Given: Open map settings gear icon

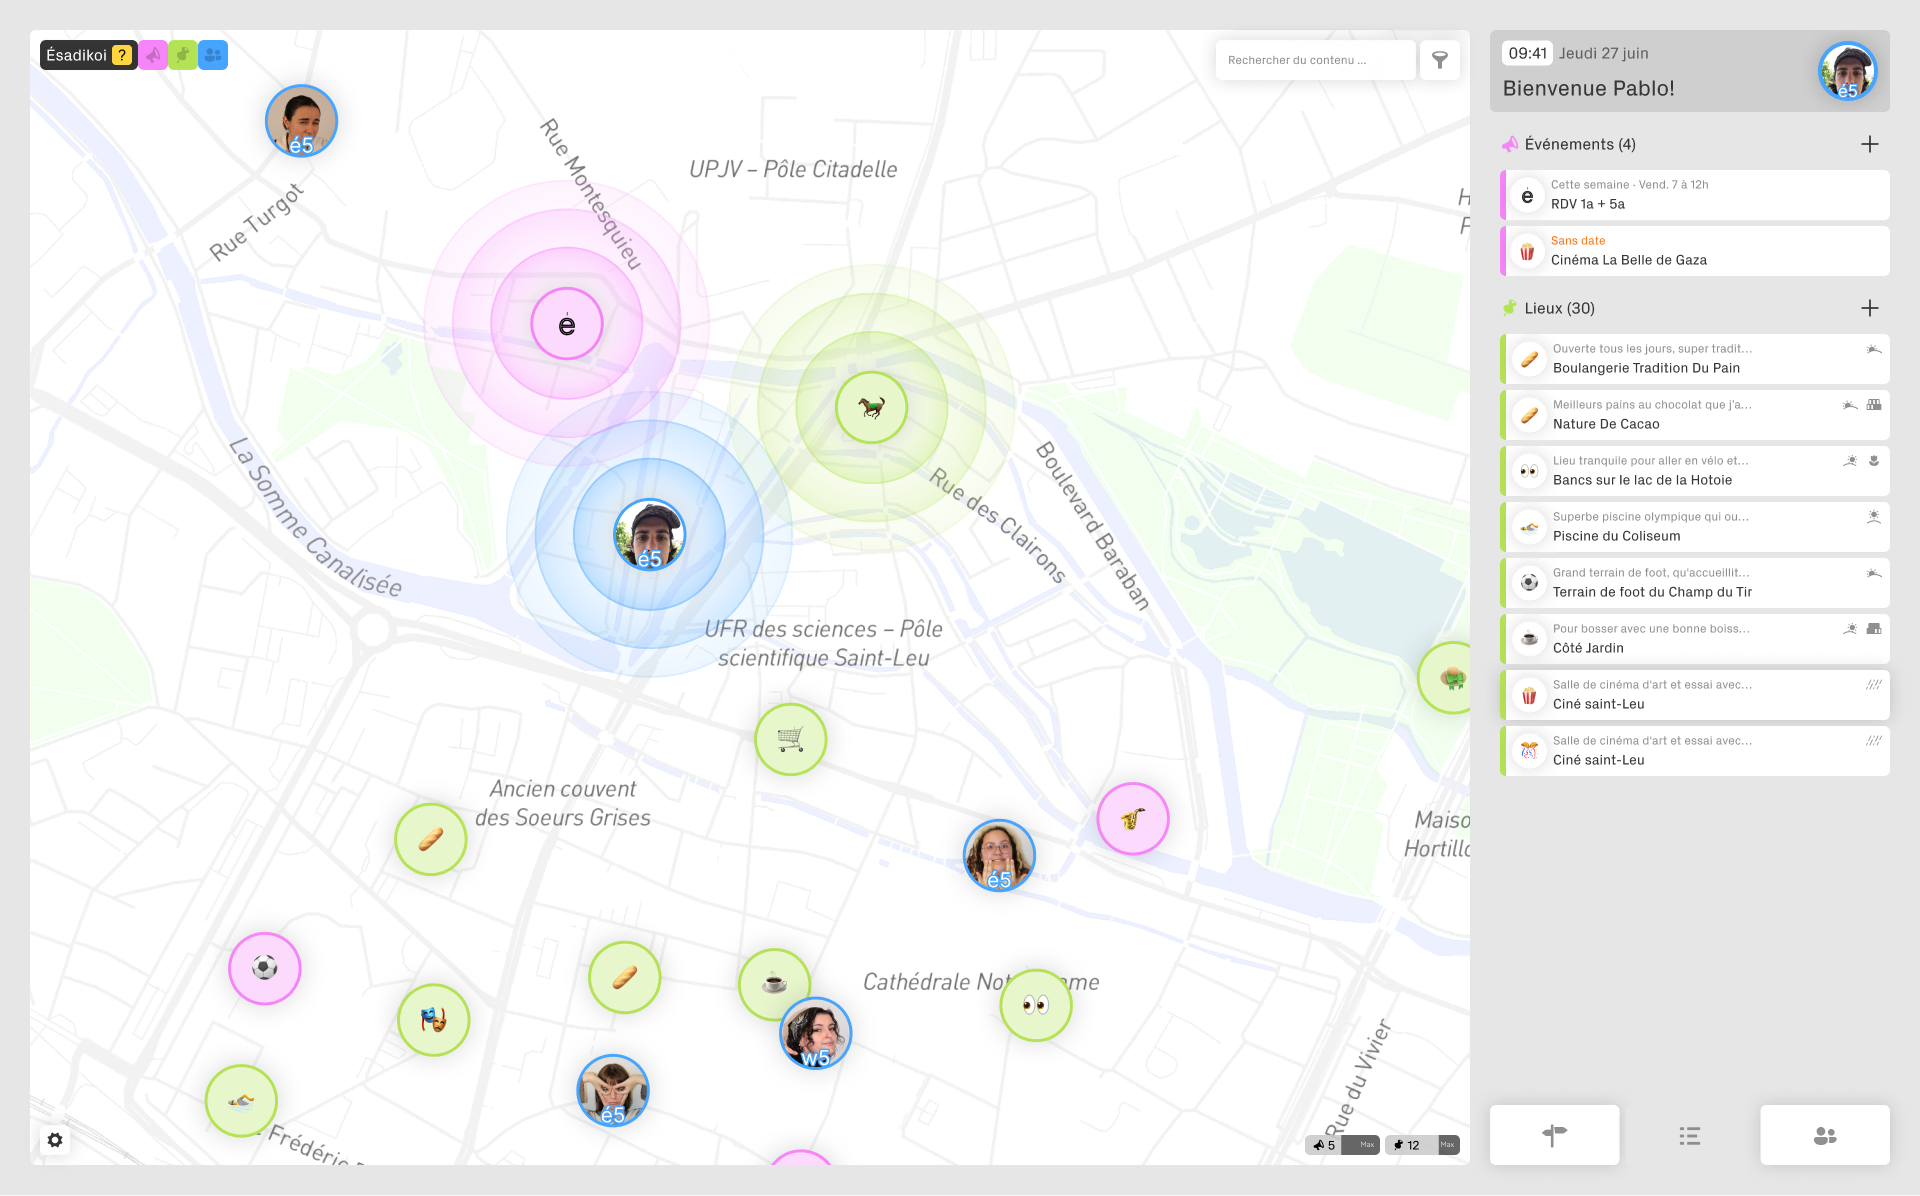Looking at the screenshot, I should click(55, 1140).
